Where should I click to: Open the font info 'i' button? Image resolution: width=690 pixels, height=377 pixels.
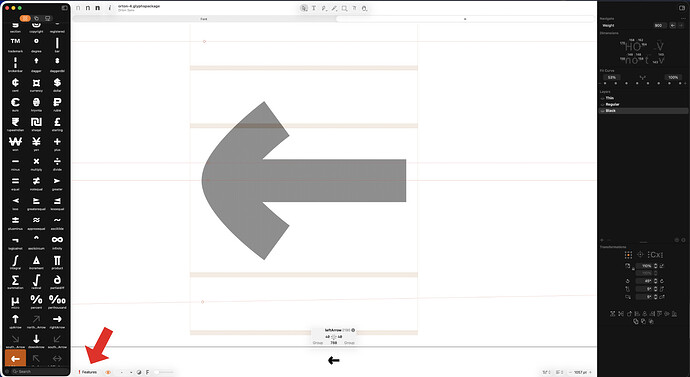[110, 8]
